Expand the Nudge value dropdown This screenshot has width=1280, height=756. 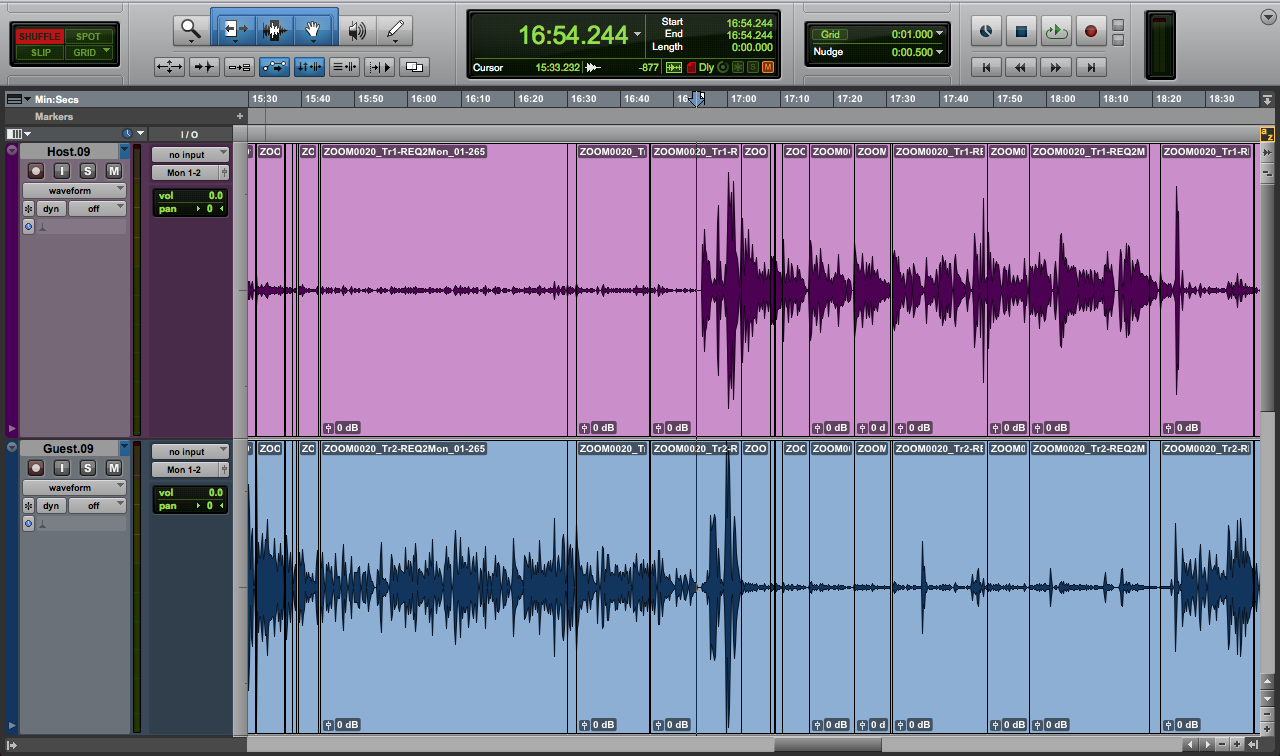[939, 52]
